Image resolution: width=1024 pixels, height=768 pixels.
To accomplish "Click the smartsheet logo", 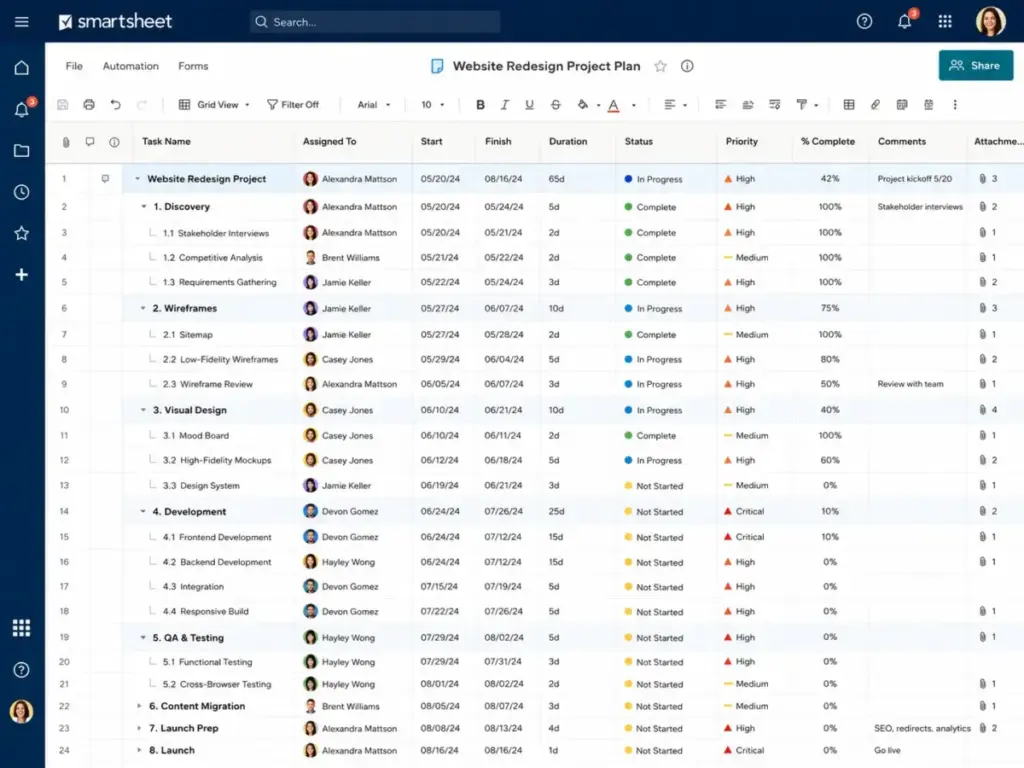I will 115,22.
